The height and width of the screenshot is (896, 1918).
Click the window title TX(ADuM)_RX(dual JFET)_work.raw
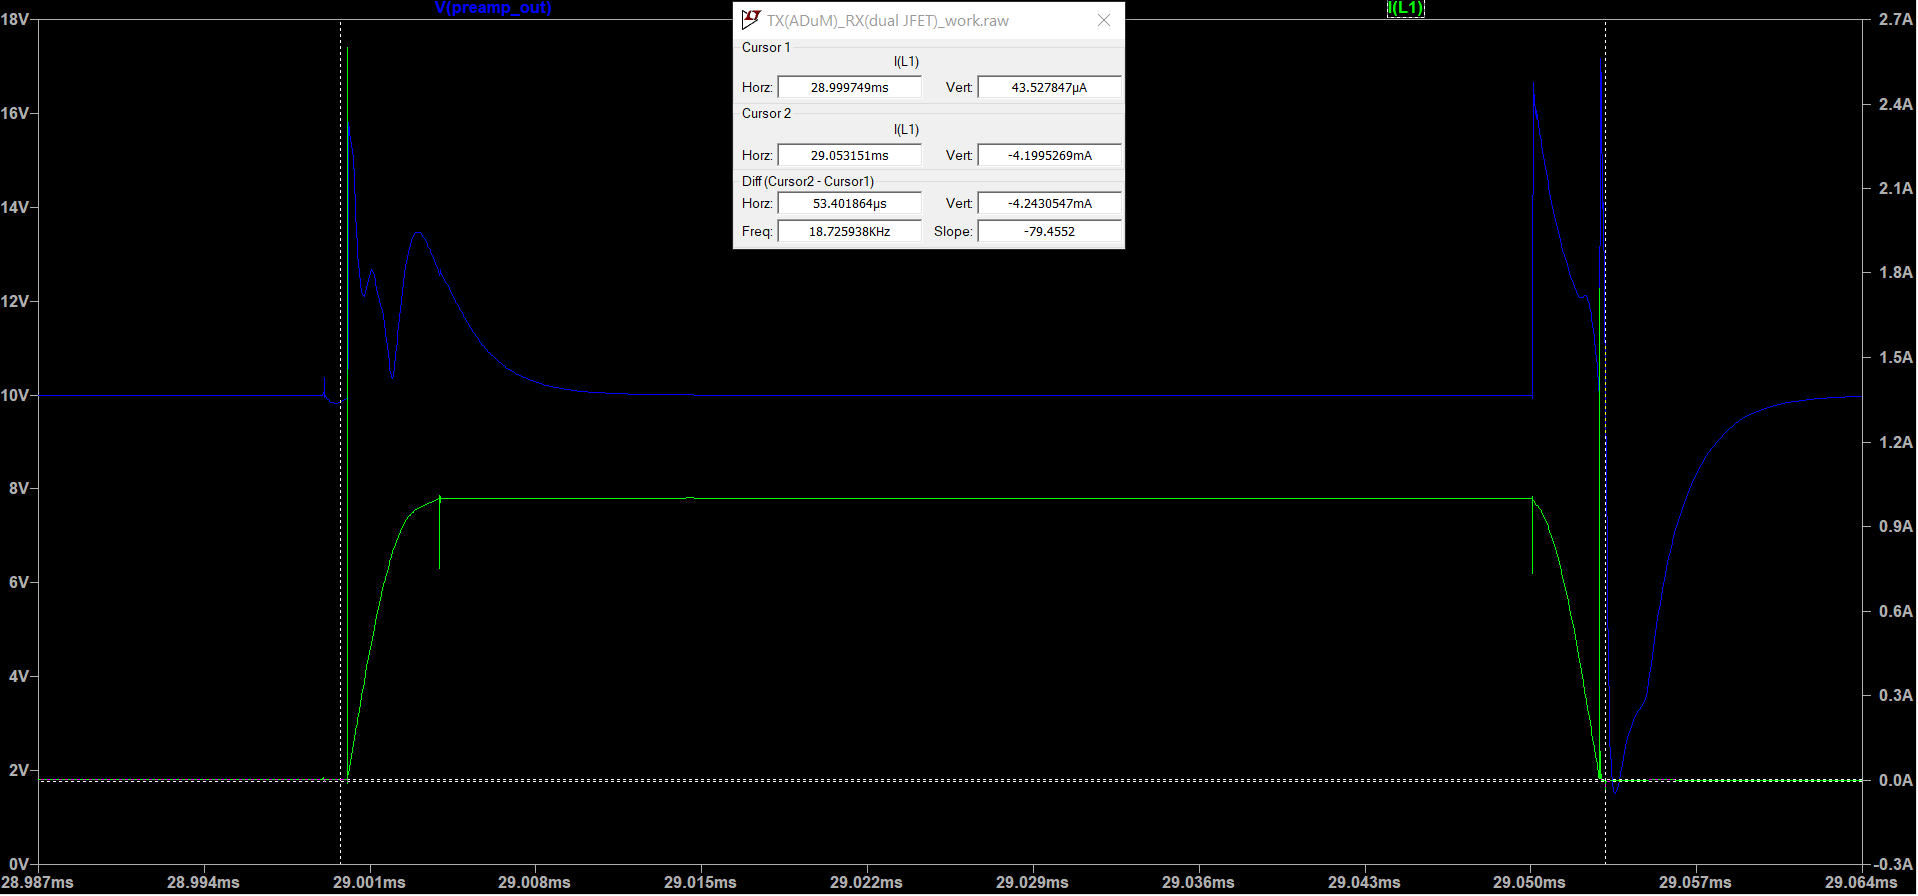[888, 21]
